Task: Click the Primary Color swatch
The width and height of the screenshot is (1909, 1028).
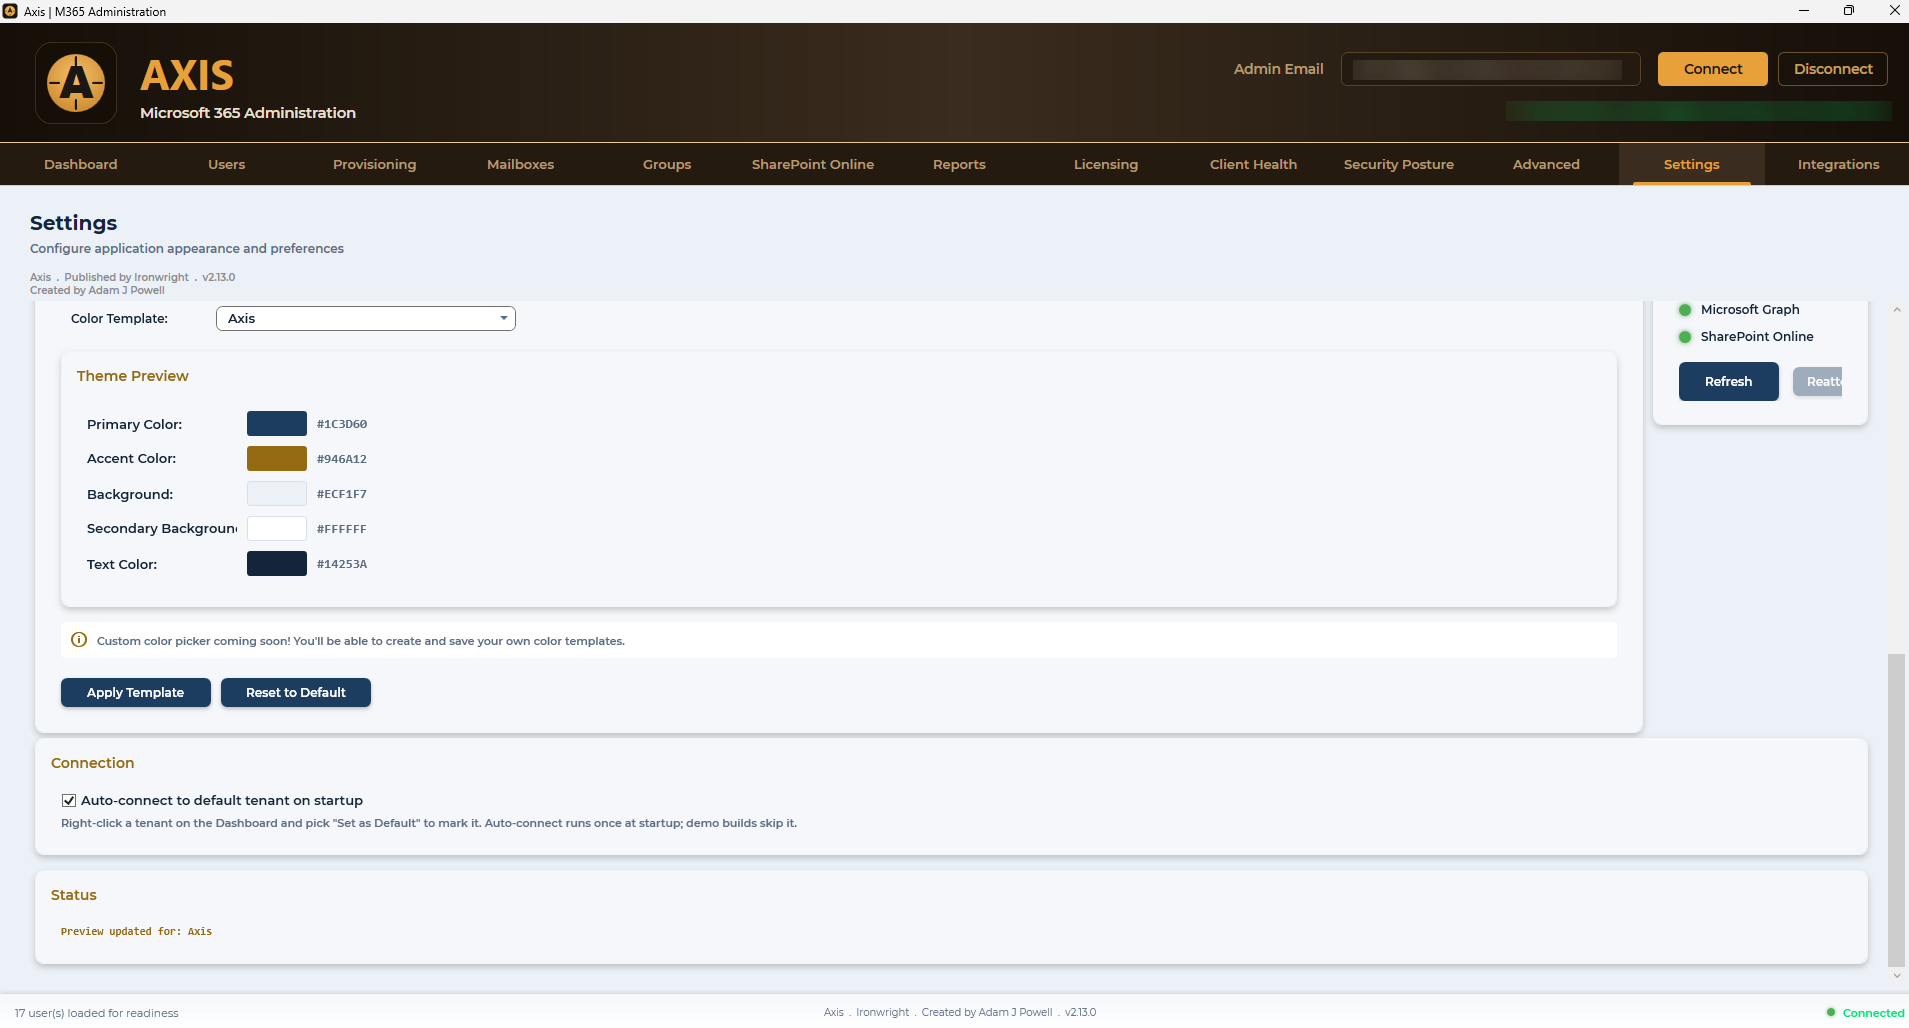Action: 277,424
